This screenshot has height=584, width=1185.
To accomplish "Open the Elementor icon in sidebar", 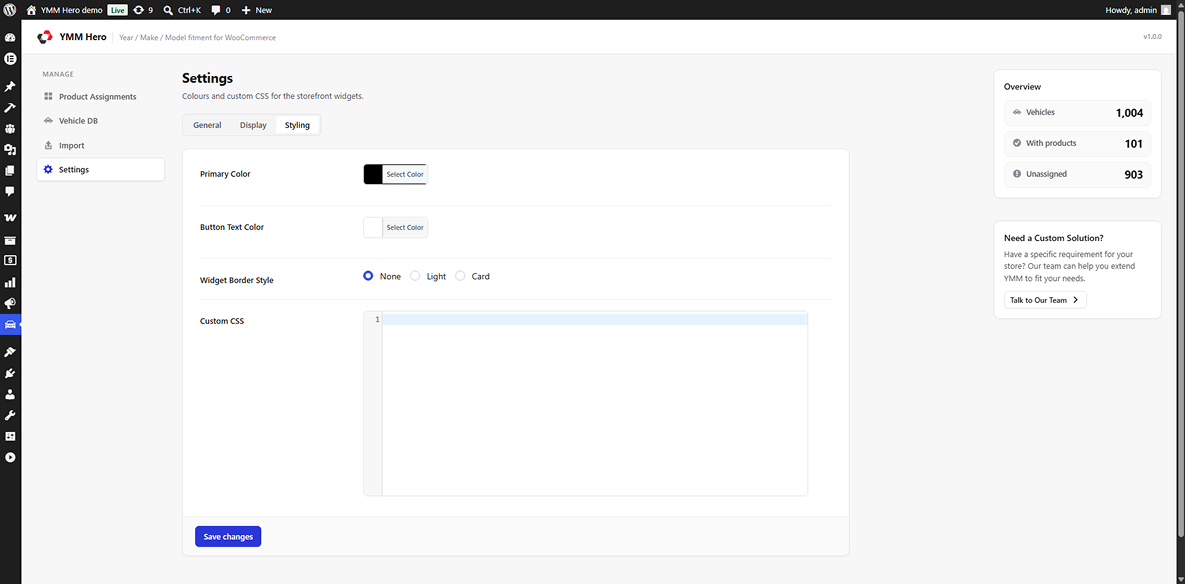I will (x=11, y=58).
